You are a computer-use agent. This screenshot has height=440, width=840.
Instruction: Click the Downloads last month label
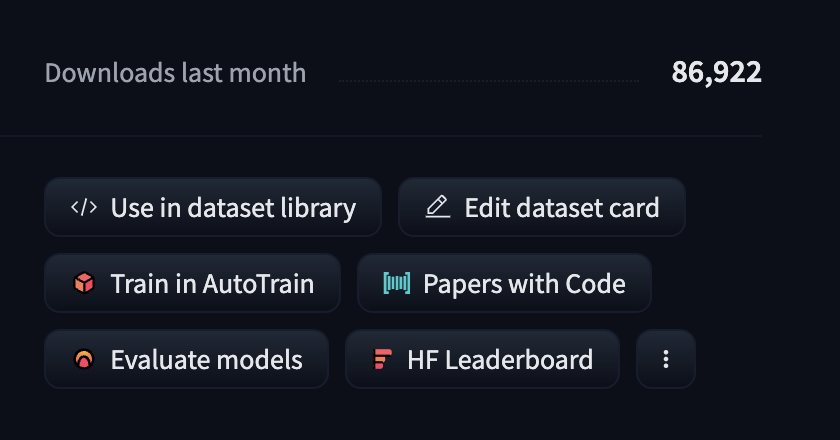click(176, 73)
